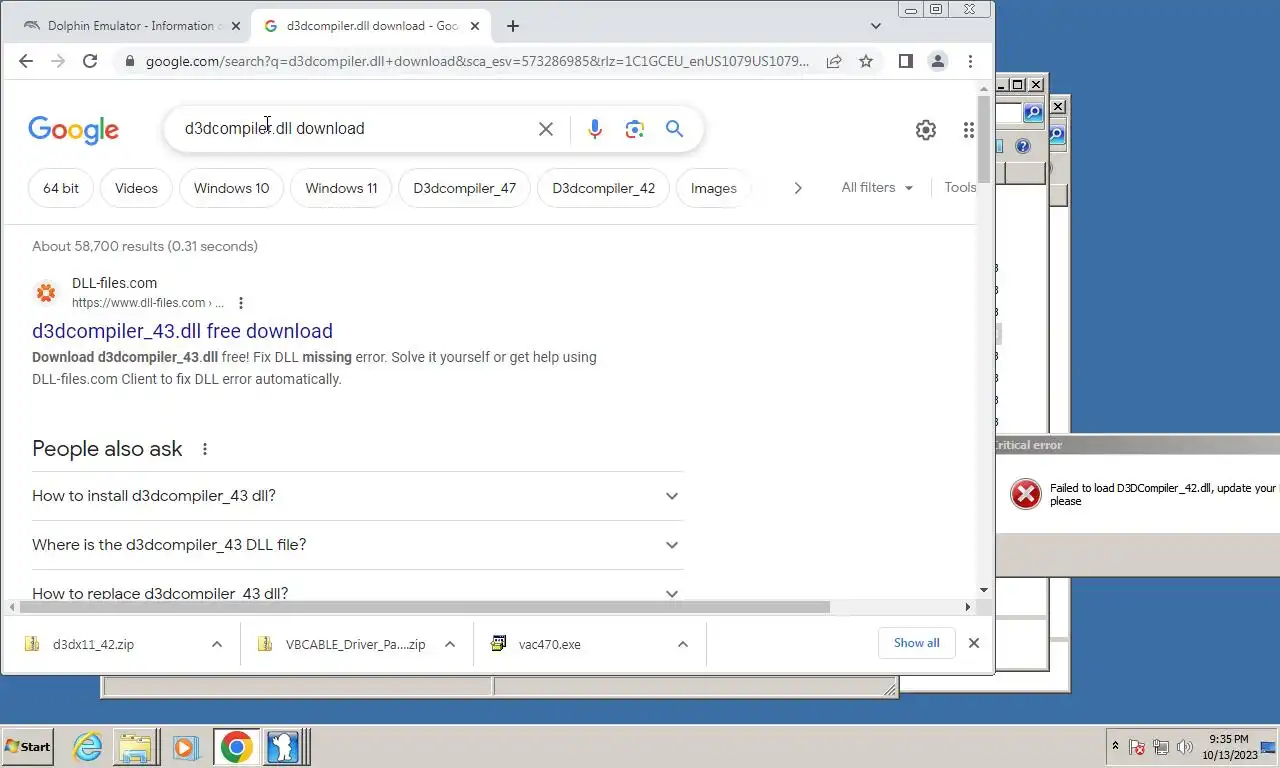Viewport: 1280px width, 768px height.
Task: Share this page from the address bar
Action: (x=833, y=61)
